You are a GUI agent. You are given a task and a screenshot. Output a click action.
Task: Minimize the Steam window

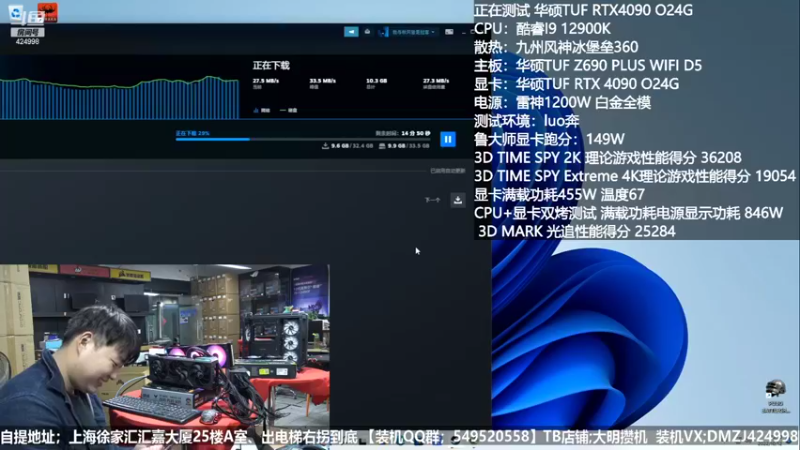(464, 32)
